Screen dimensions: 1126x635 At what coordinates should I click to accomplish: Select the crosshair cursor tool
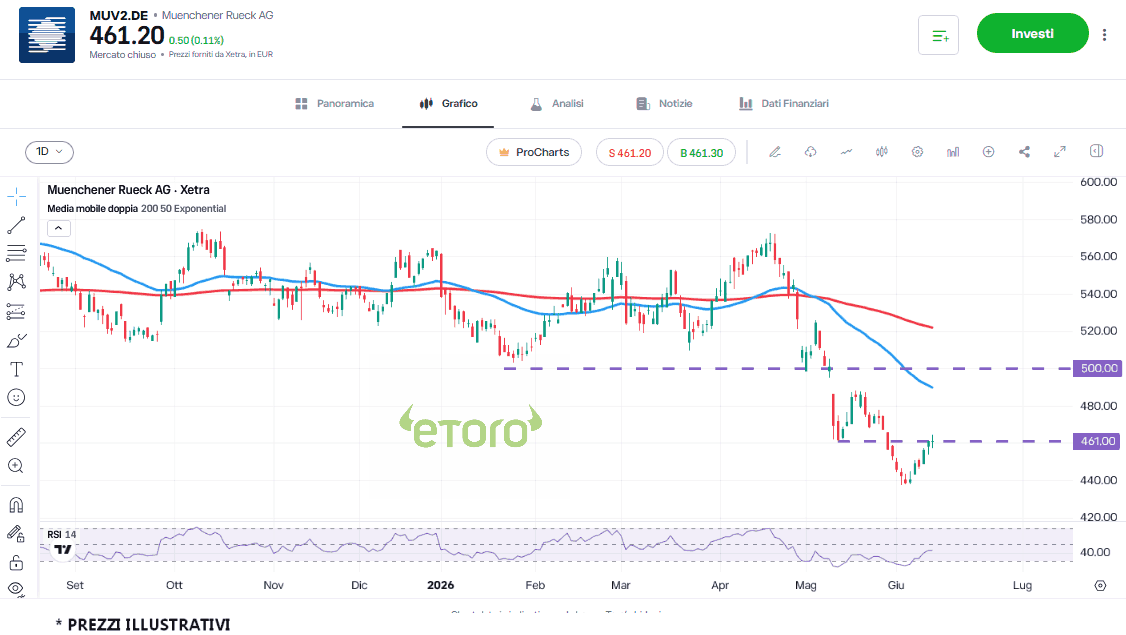[16, 196]
